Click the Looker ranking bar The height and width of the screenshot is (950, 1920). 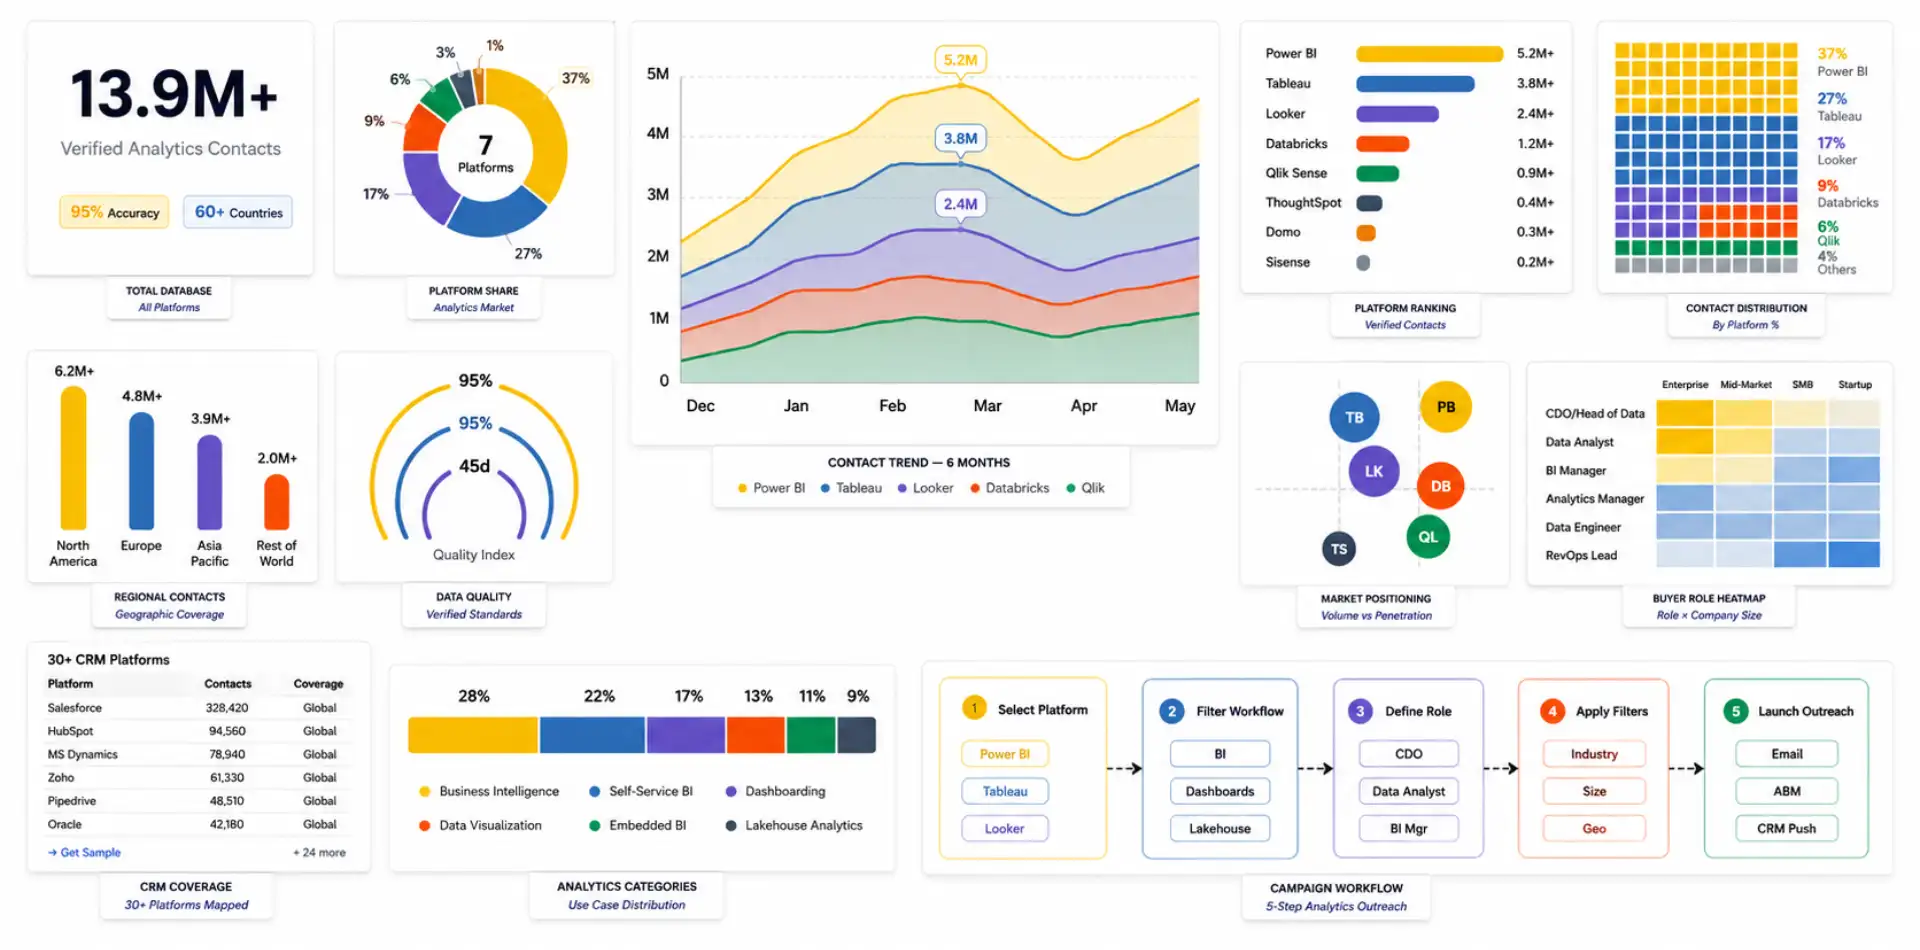coord(1397,114)
